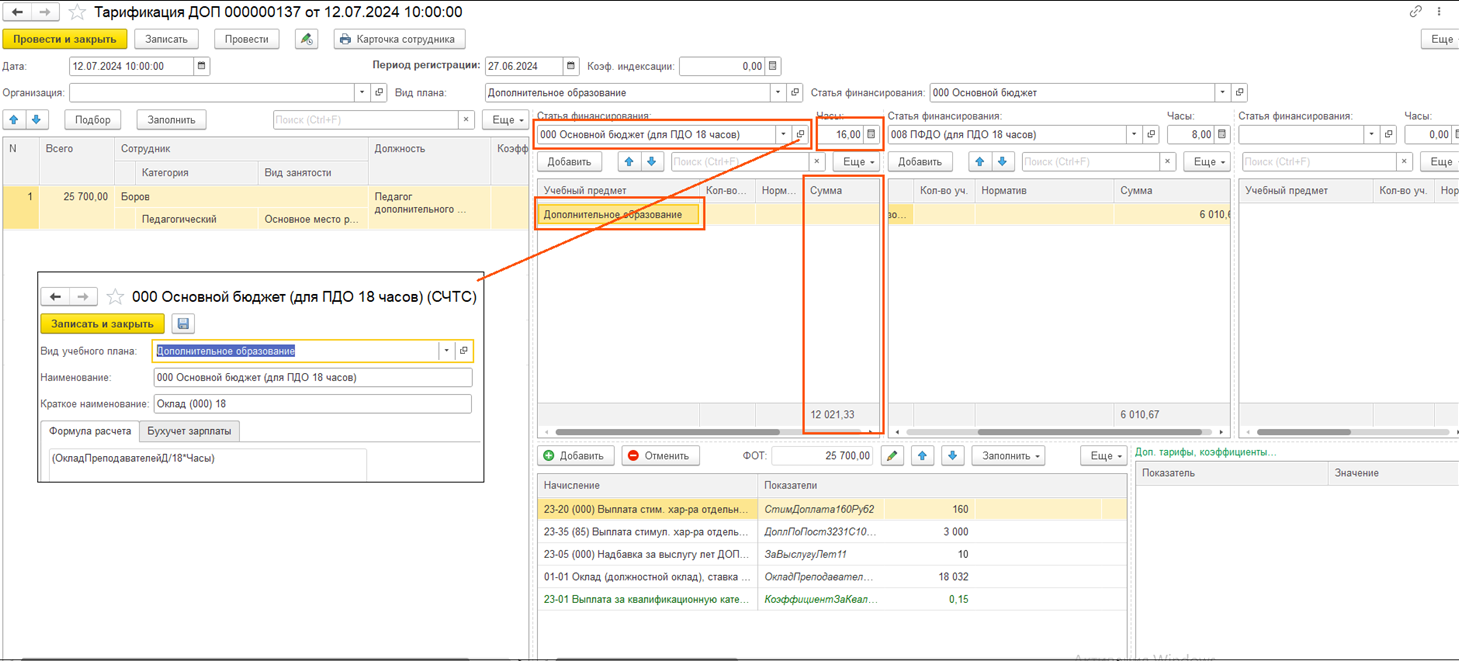Click the Краткое наименование input field
Screen dimensions: 1459x661
click(x=312, y=404)
